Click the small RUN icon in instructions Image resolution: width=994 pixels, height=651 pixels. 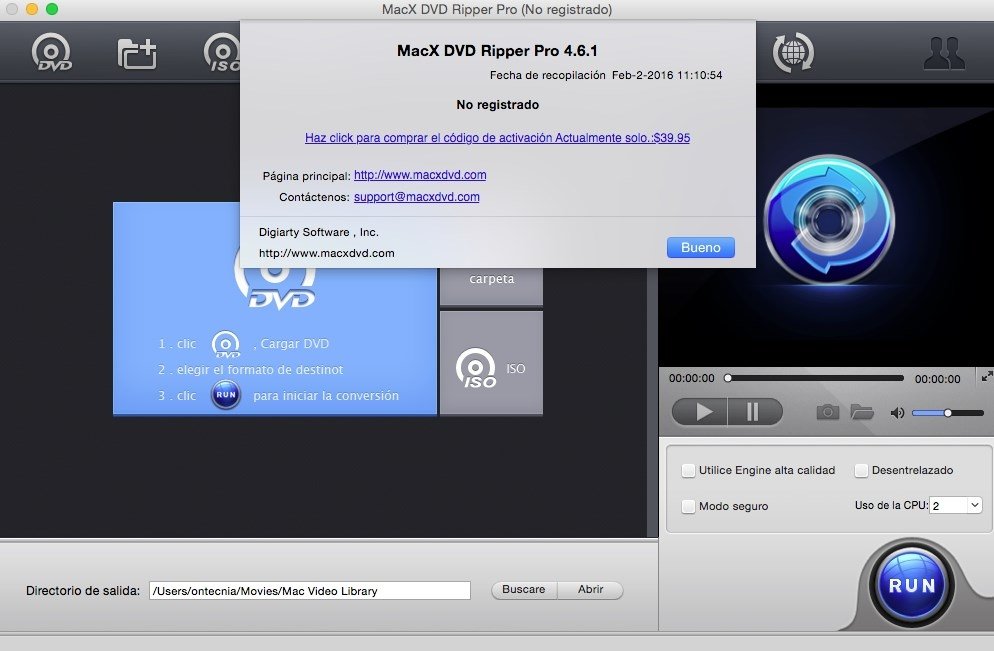pyautogui.click(x=226, y=395)
